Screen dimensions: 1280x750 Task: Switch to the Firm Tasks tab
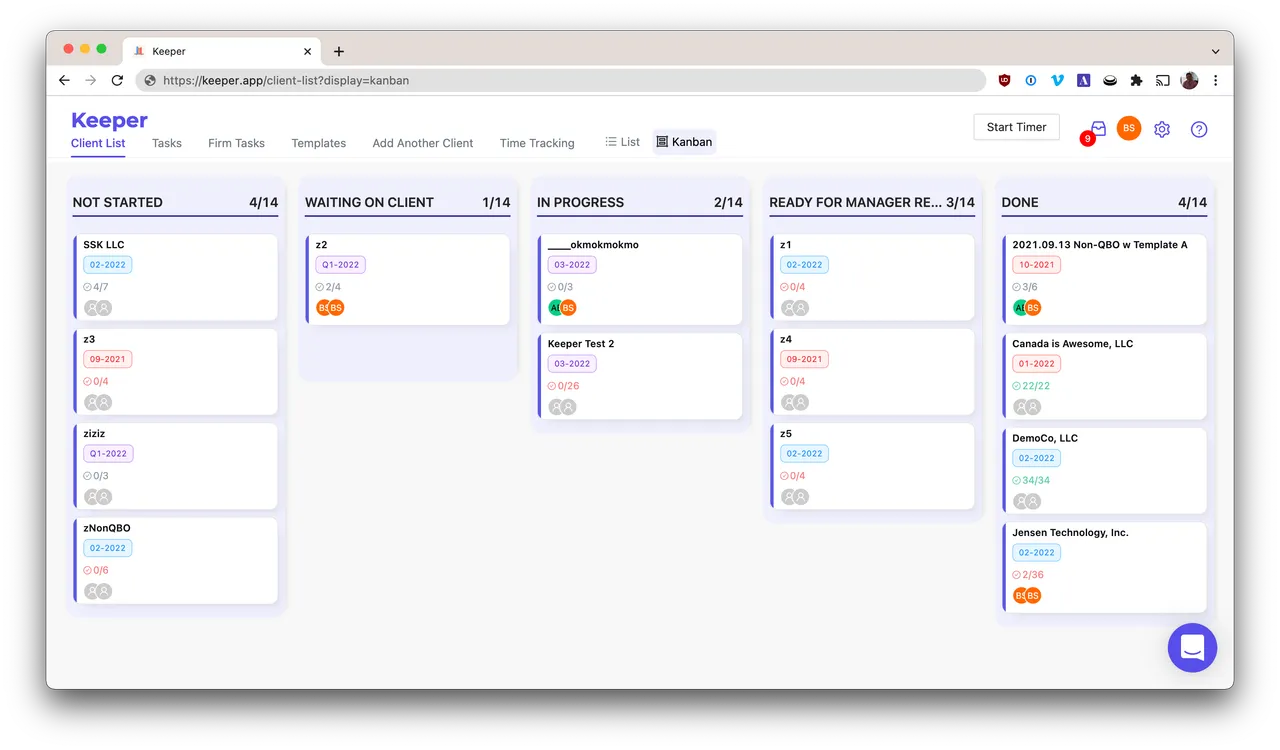click(236, 143)
